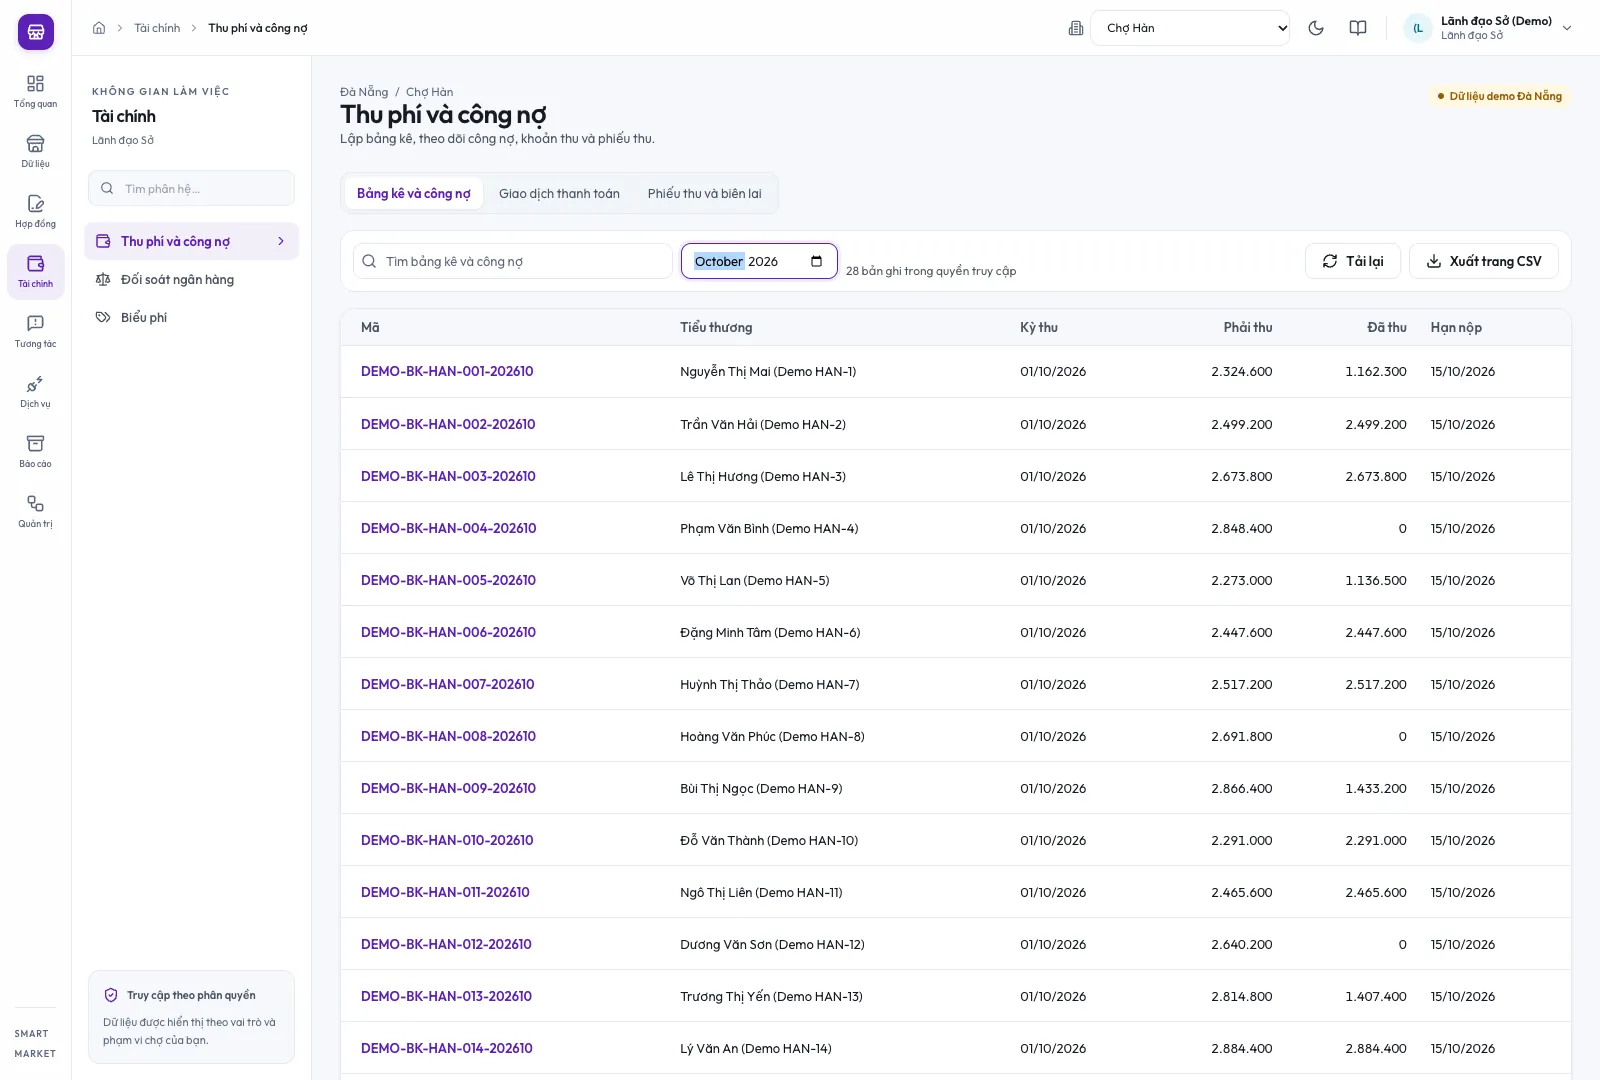Switch to Bảng kê và công nợ tab

coord(414,194)
